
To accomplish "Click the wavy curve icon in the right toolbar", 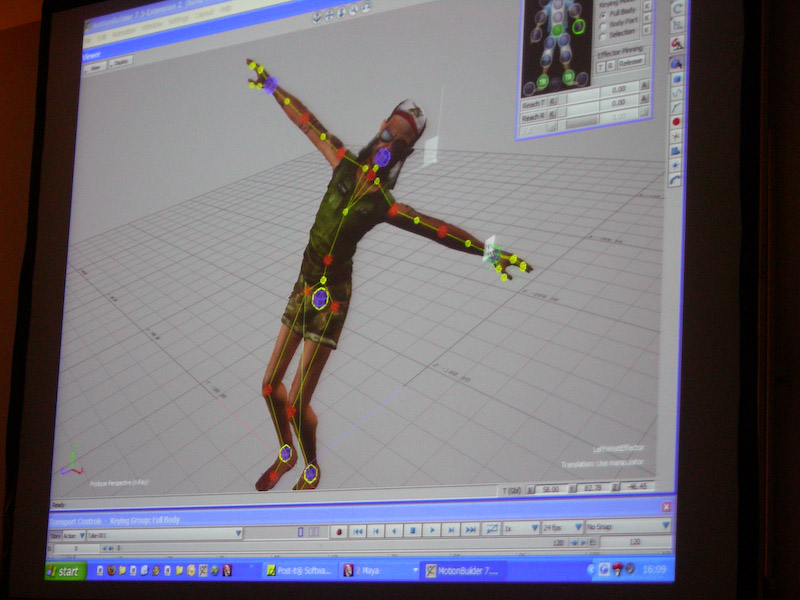I will tap(677, 93).
